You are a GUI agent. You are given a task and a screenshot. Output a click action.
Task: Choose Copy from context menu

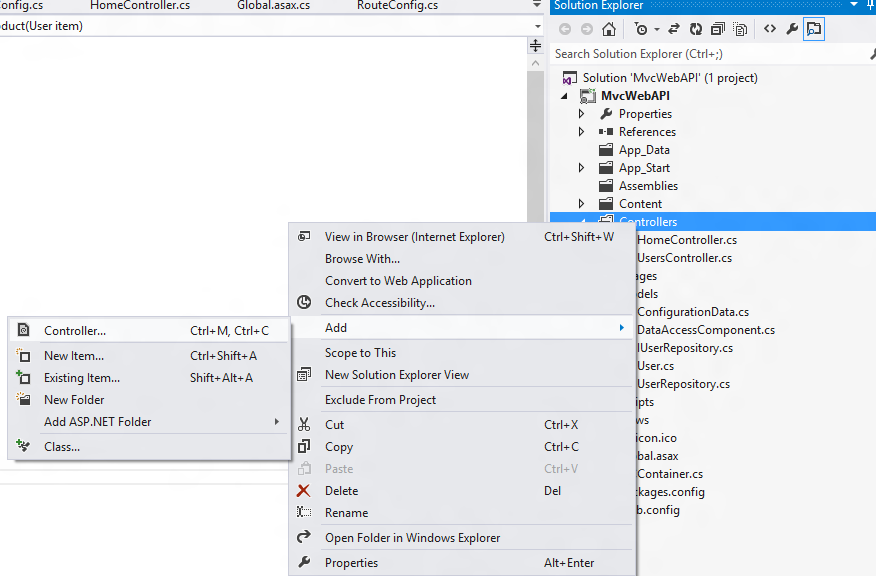point(462,447)
